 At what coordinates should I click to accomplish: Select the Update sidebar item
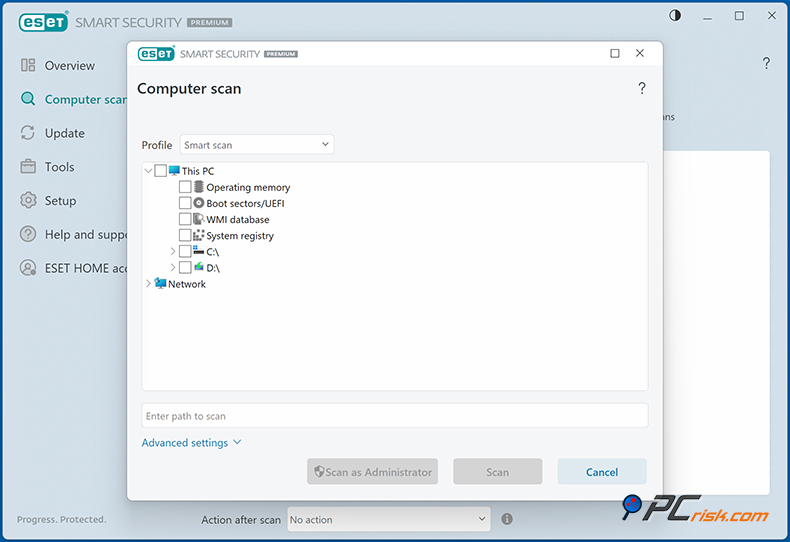pyautogui.click(x=64, y=133)
